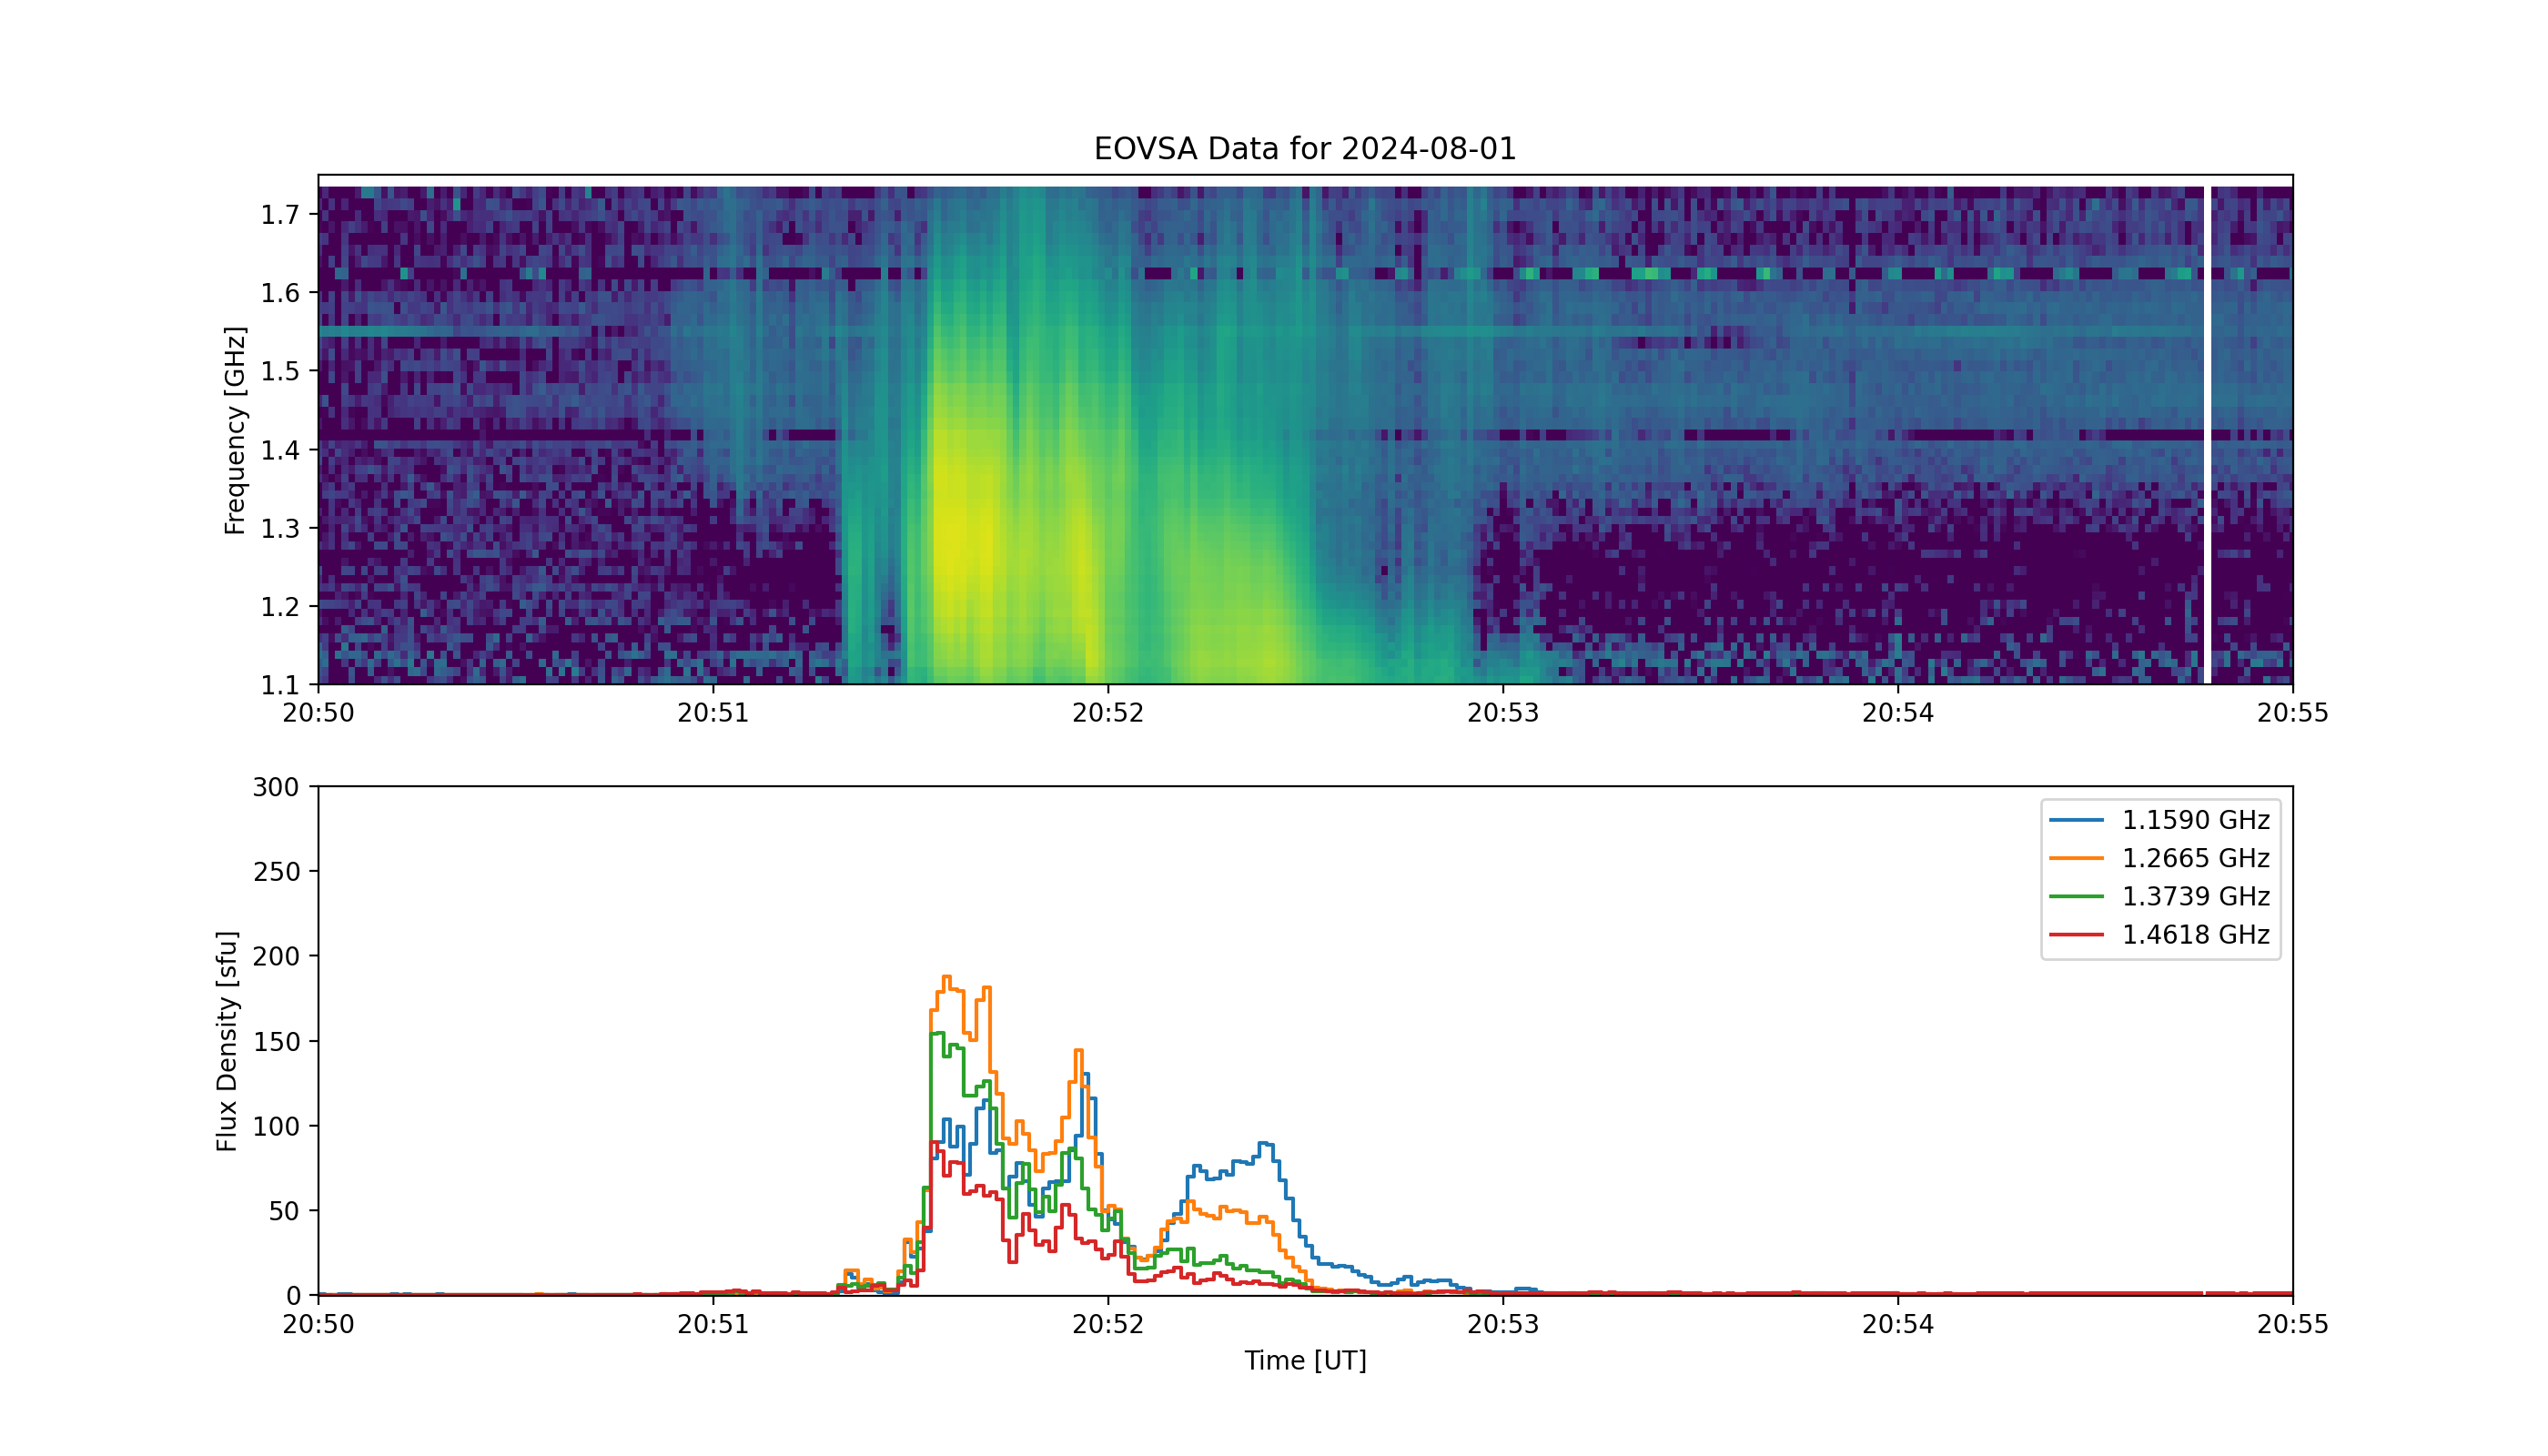Click the white data-gap stripe in the spectrogram

pyautogui.click(x=2207, y=435)
